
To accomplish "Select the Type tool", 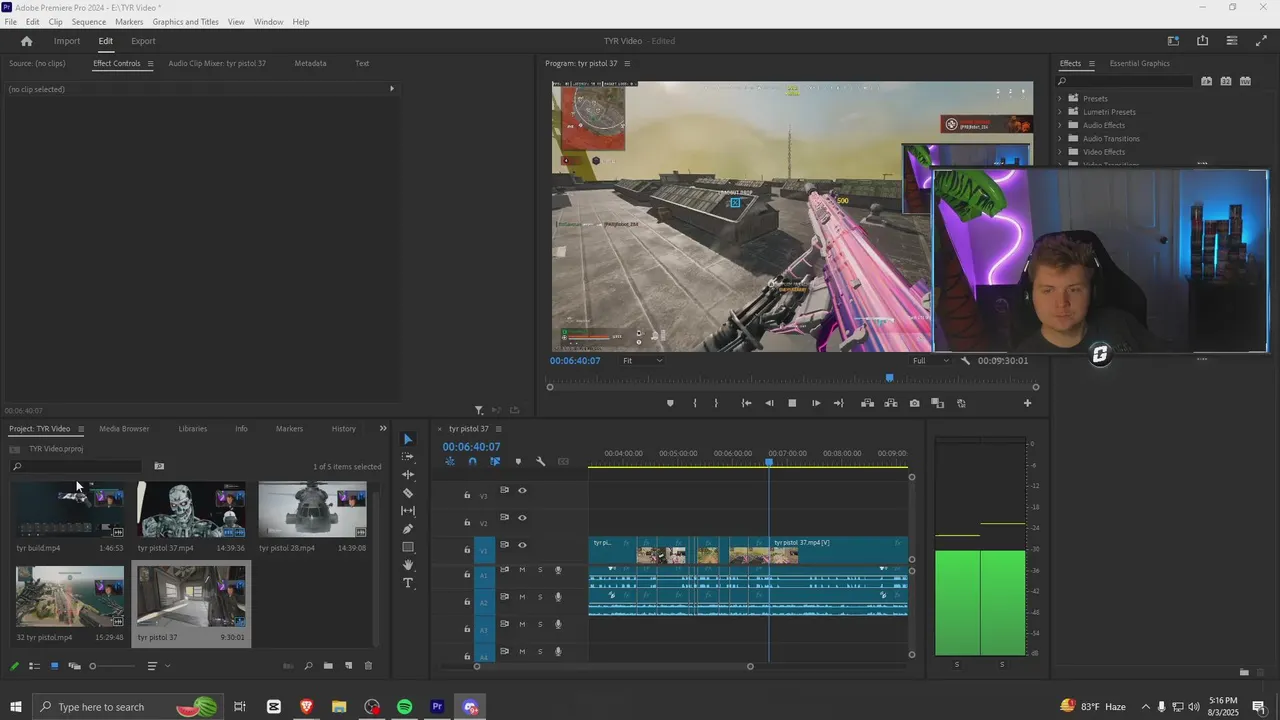I will pyautogui.click(x=408, y=583).
